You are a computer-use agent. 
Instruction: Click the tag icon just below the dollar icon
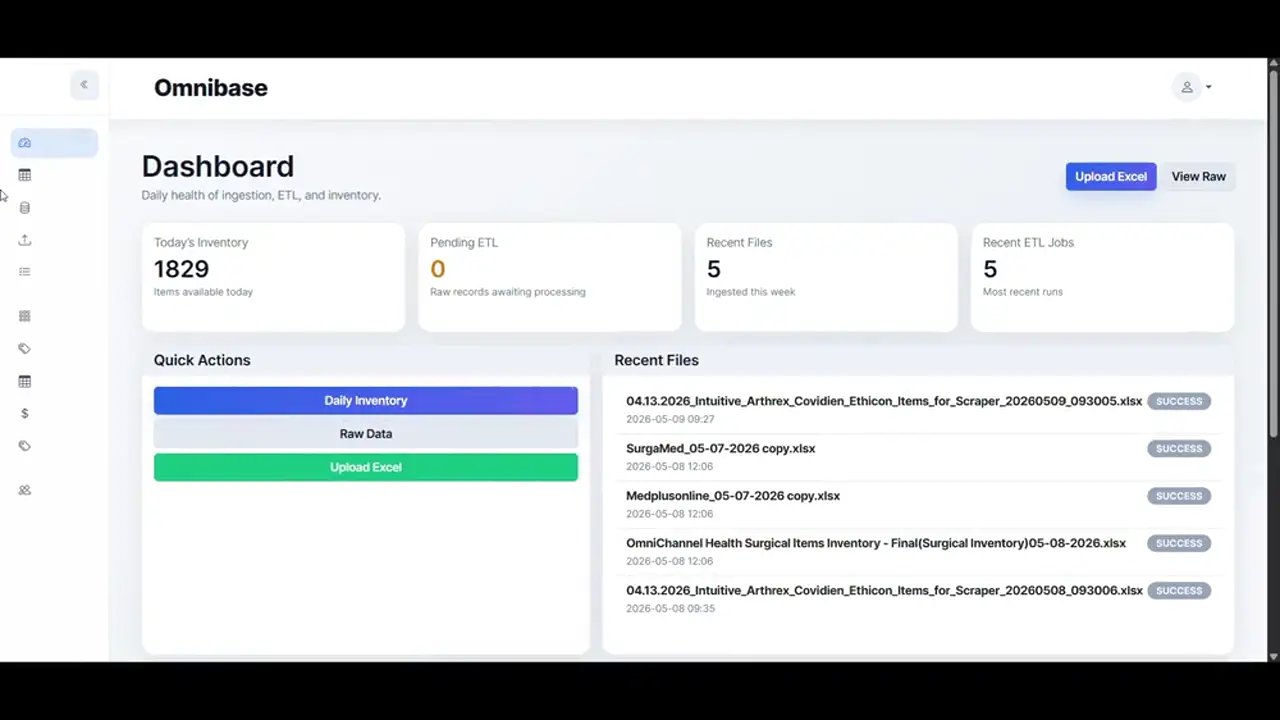[x=25, y=446]
